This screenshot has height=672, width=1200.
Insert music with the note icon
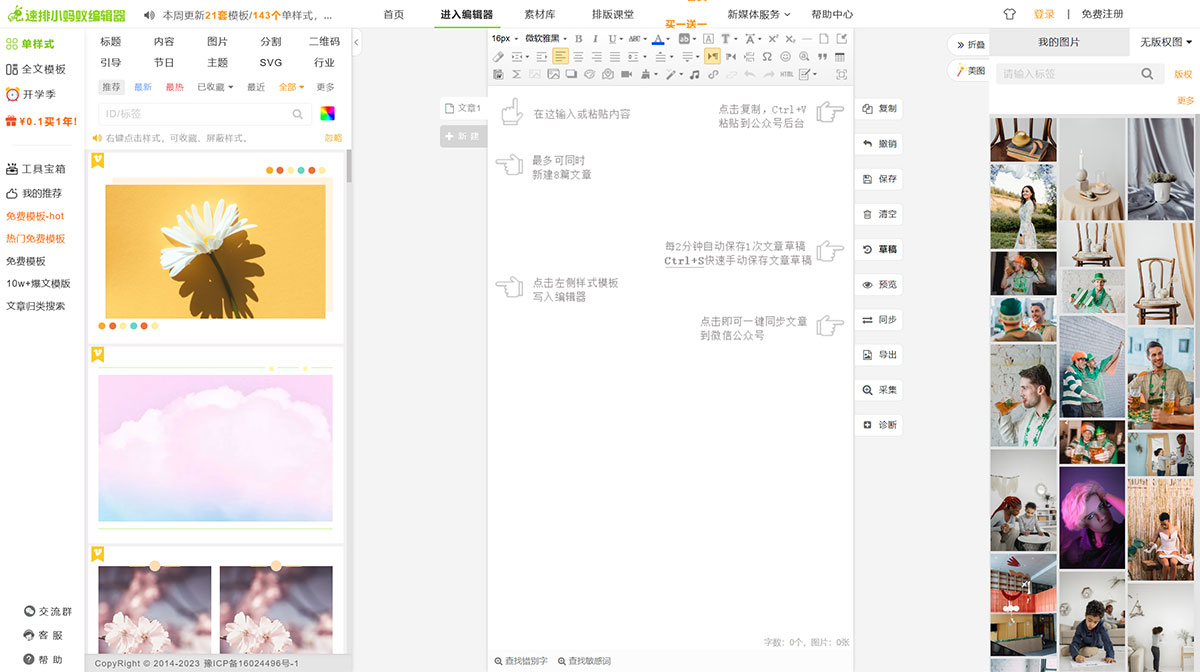click(x=694, y=74)
